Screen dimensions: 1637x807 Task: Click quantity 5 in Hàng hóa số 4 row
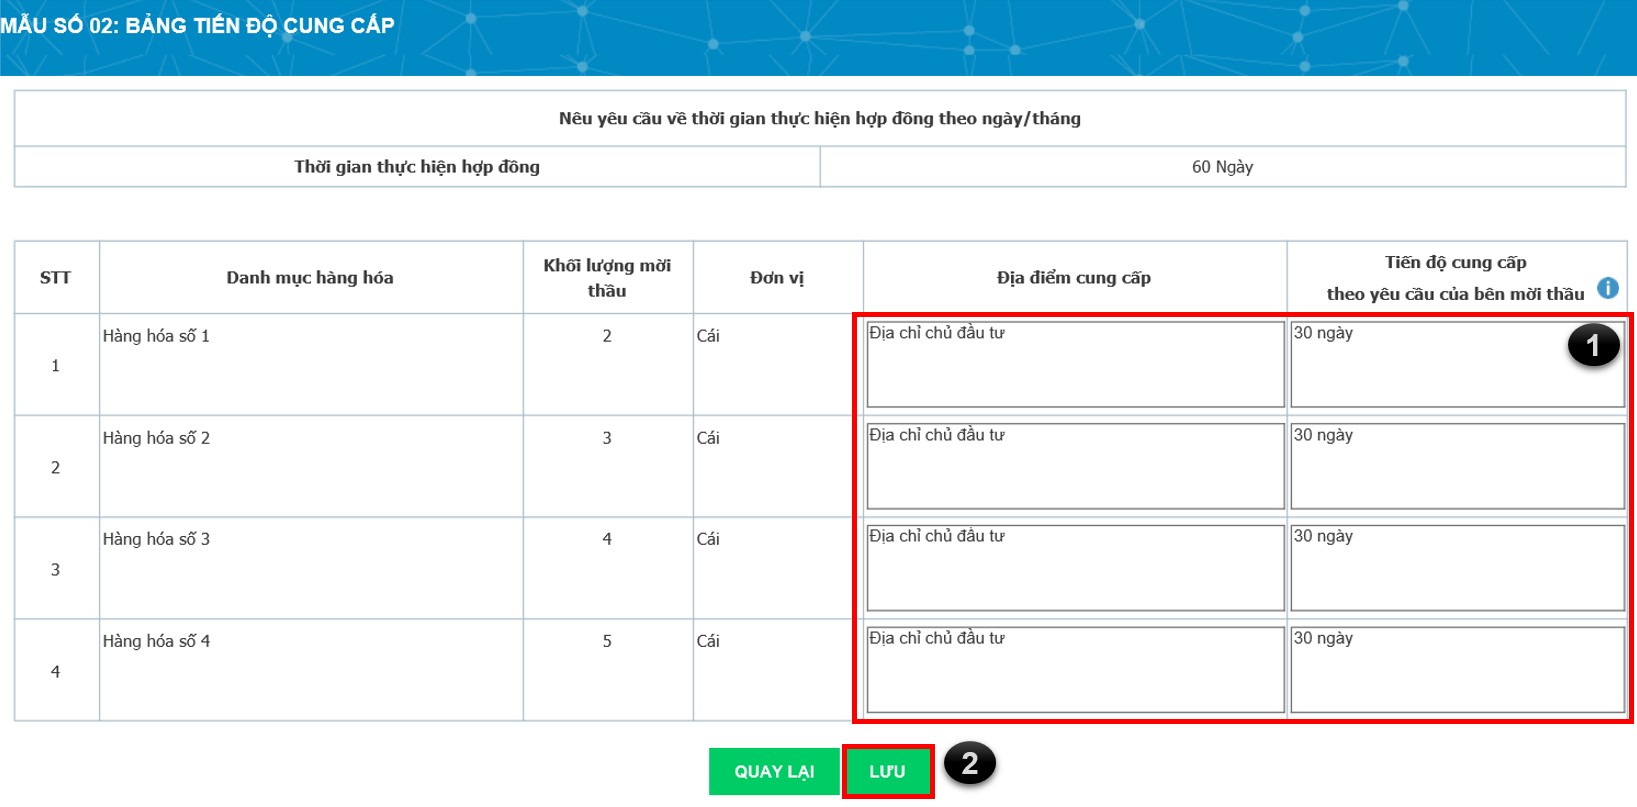(x=607, y=641)
